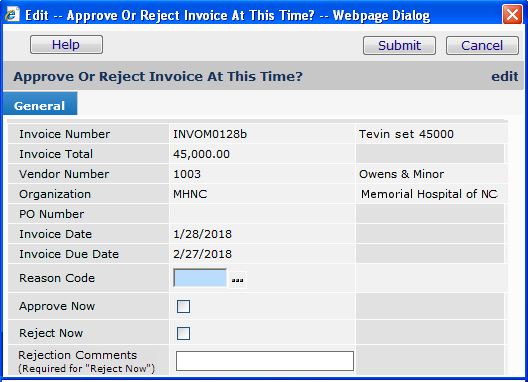528x382 pixels.
Task: Click the Invoice Total 45,000.00 value
Action: tap(201, 154)
